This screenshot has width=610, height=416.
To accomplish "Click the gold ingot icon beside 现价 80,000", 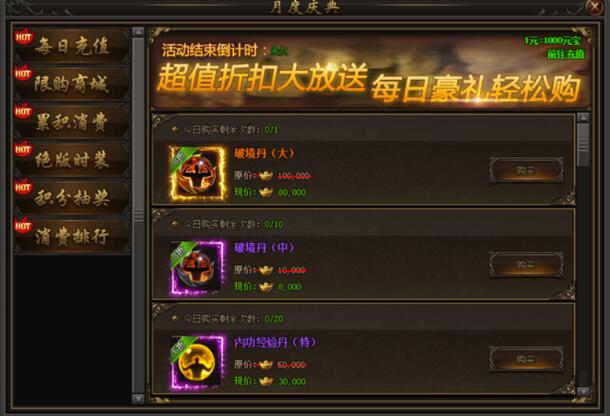I will (x=266, y=192).
